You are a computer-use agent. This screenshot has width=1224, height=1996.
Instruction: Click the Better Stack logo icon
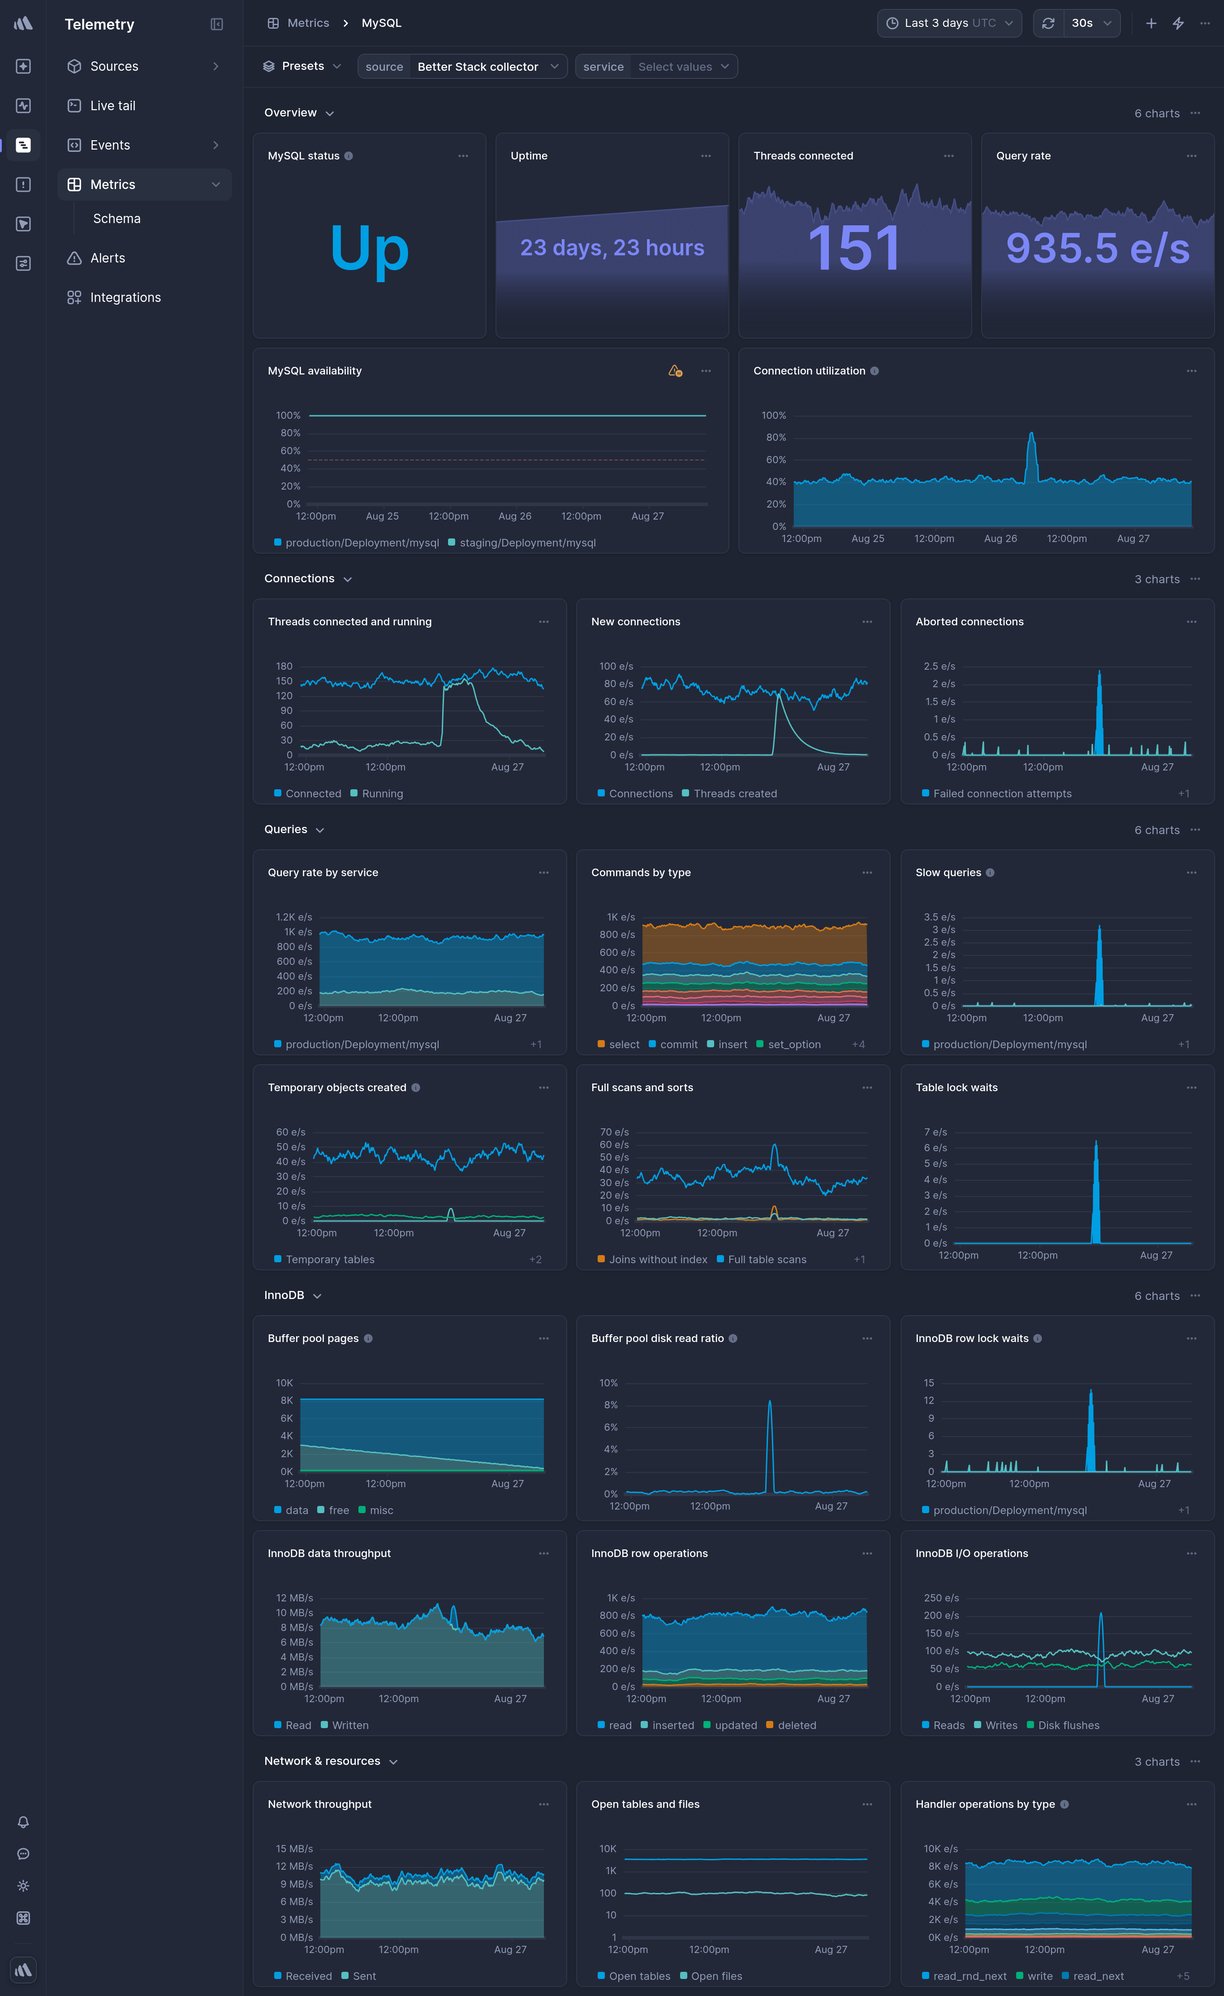pyautogui.click(x=23, y=23)
